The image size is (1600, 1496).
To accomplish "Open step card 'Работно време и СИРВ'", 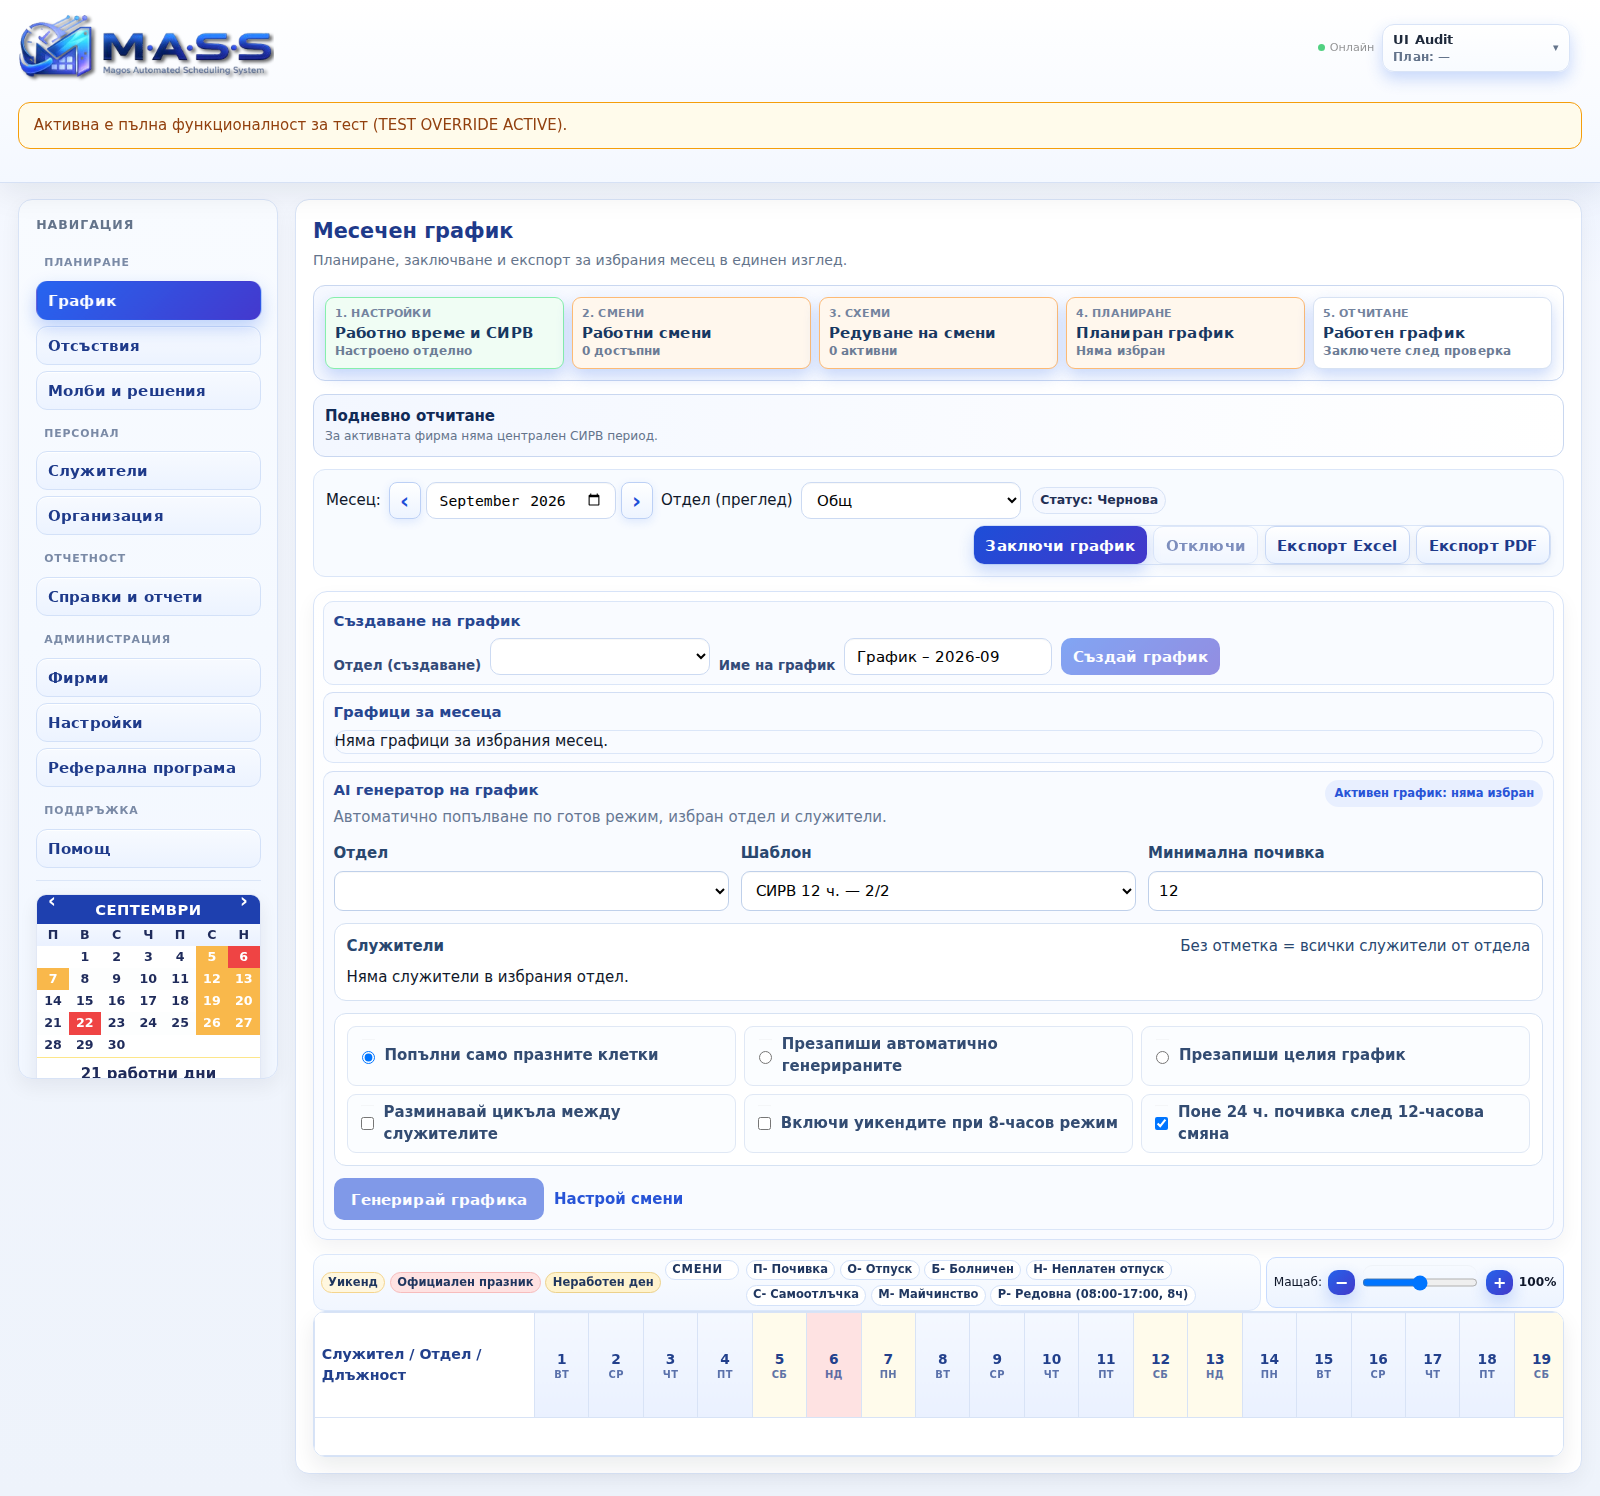I will click(x=444, y=333).
